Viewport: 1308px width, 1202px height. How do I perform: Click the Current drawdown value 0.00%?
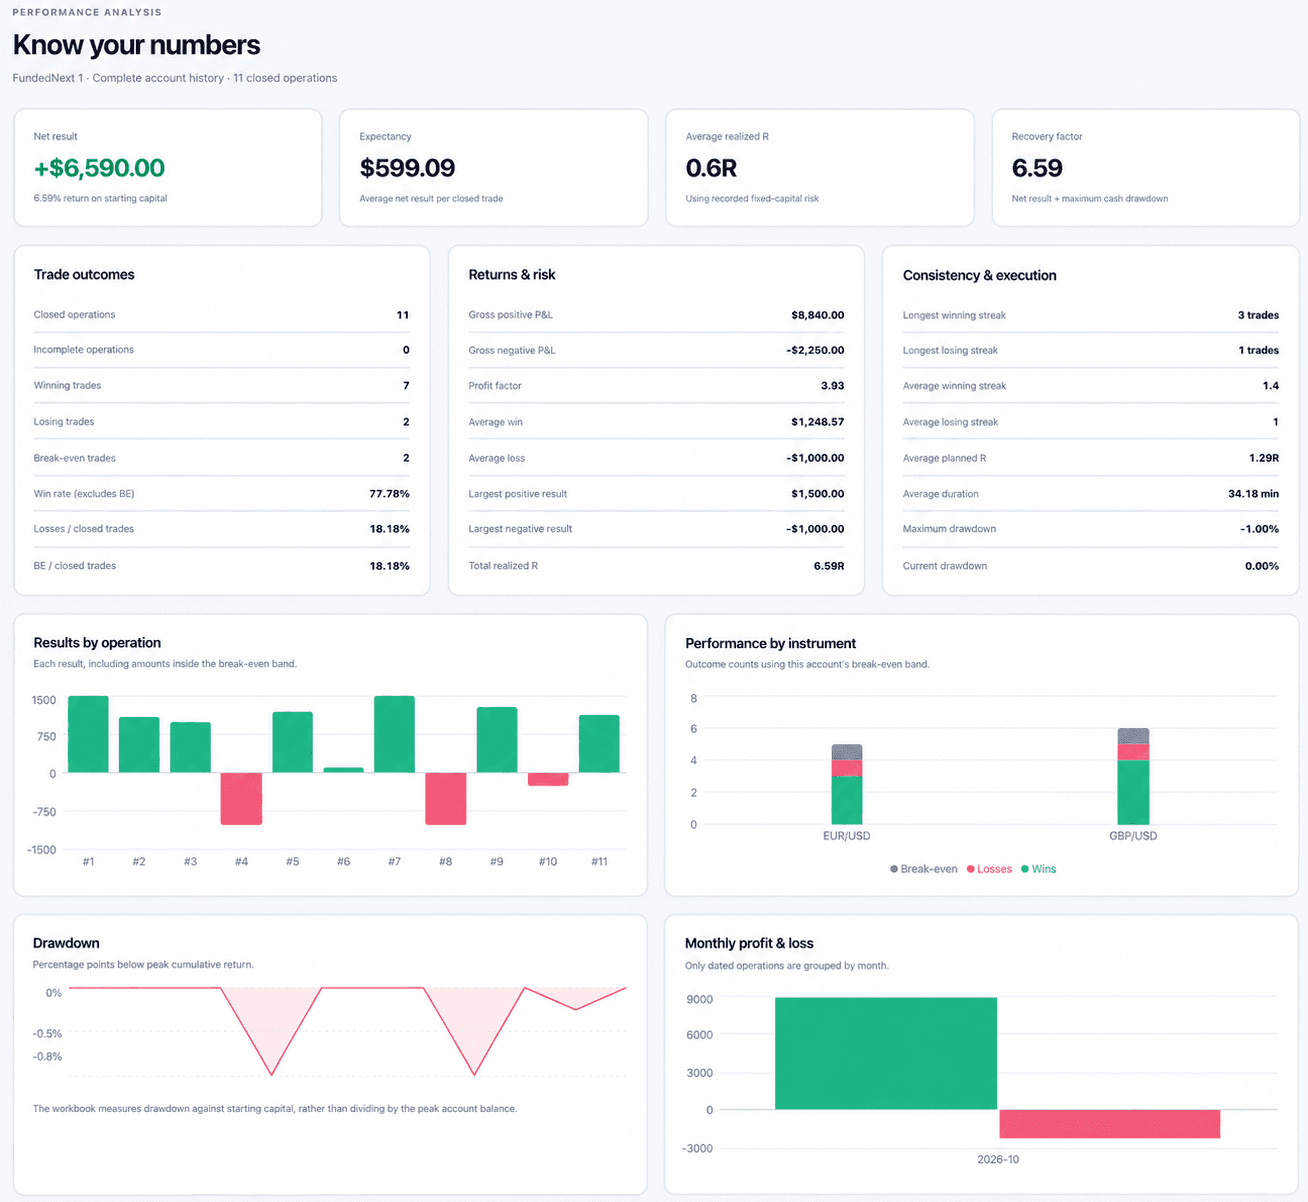[1262, 566]
